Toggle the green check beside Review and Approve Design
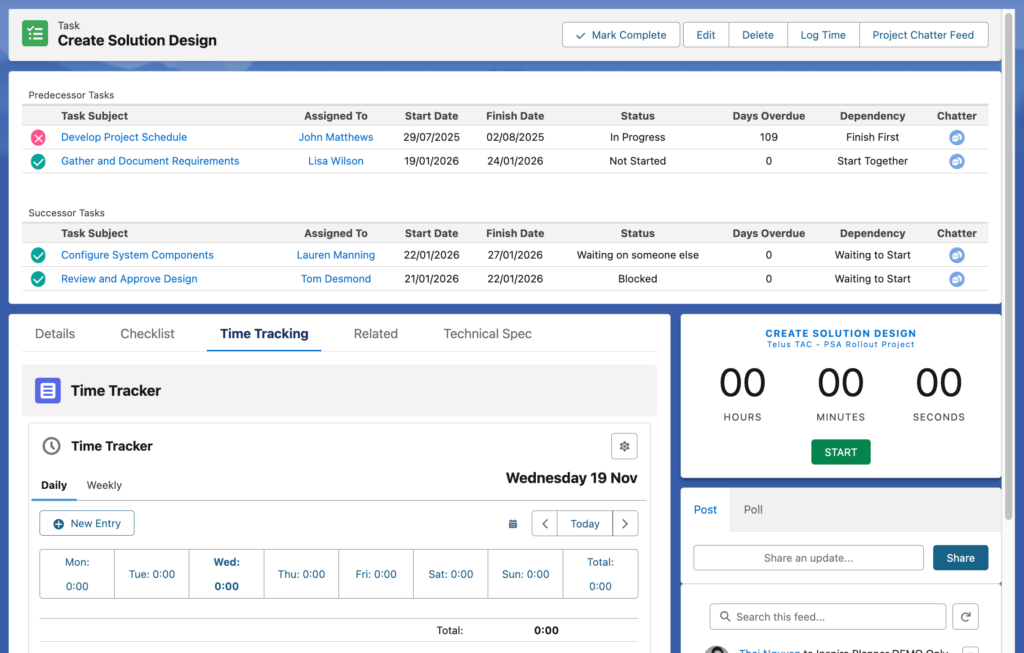Image resolution: width=1024 pixels, height=653 pixels. point(38,279)
